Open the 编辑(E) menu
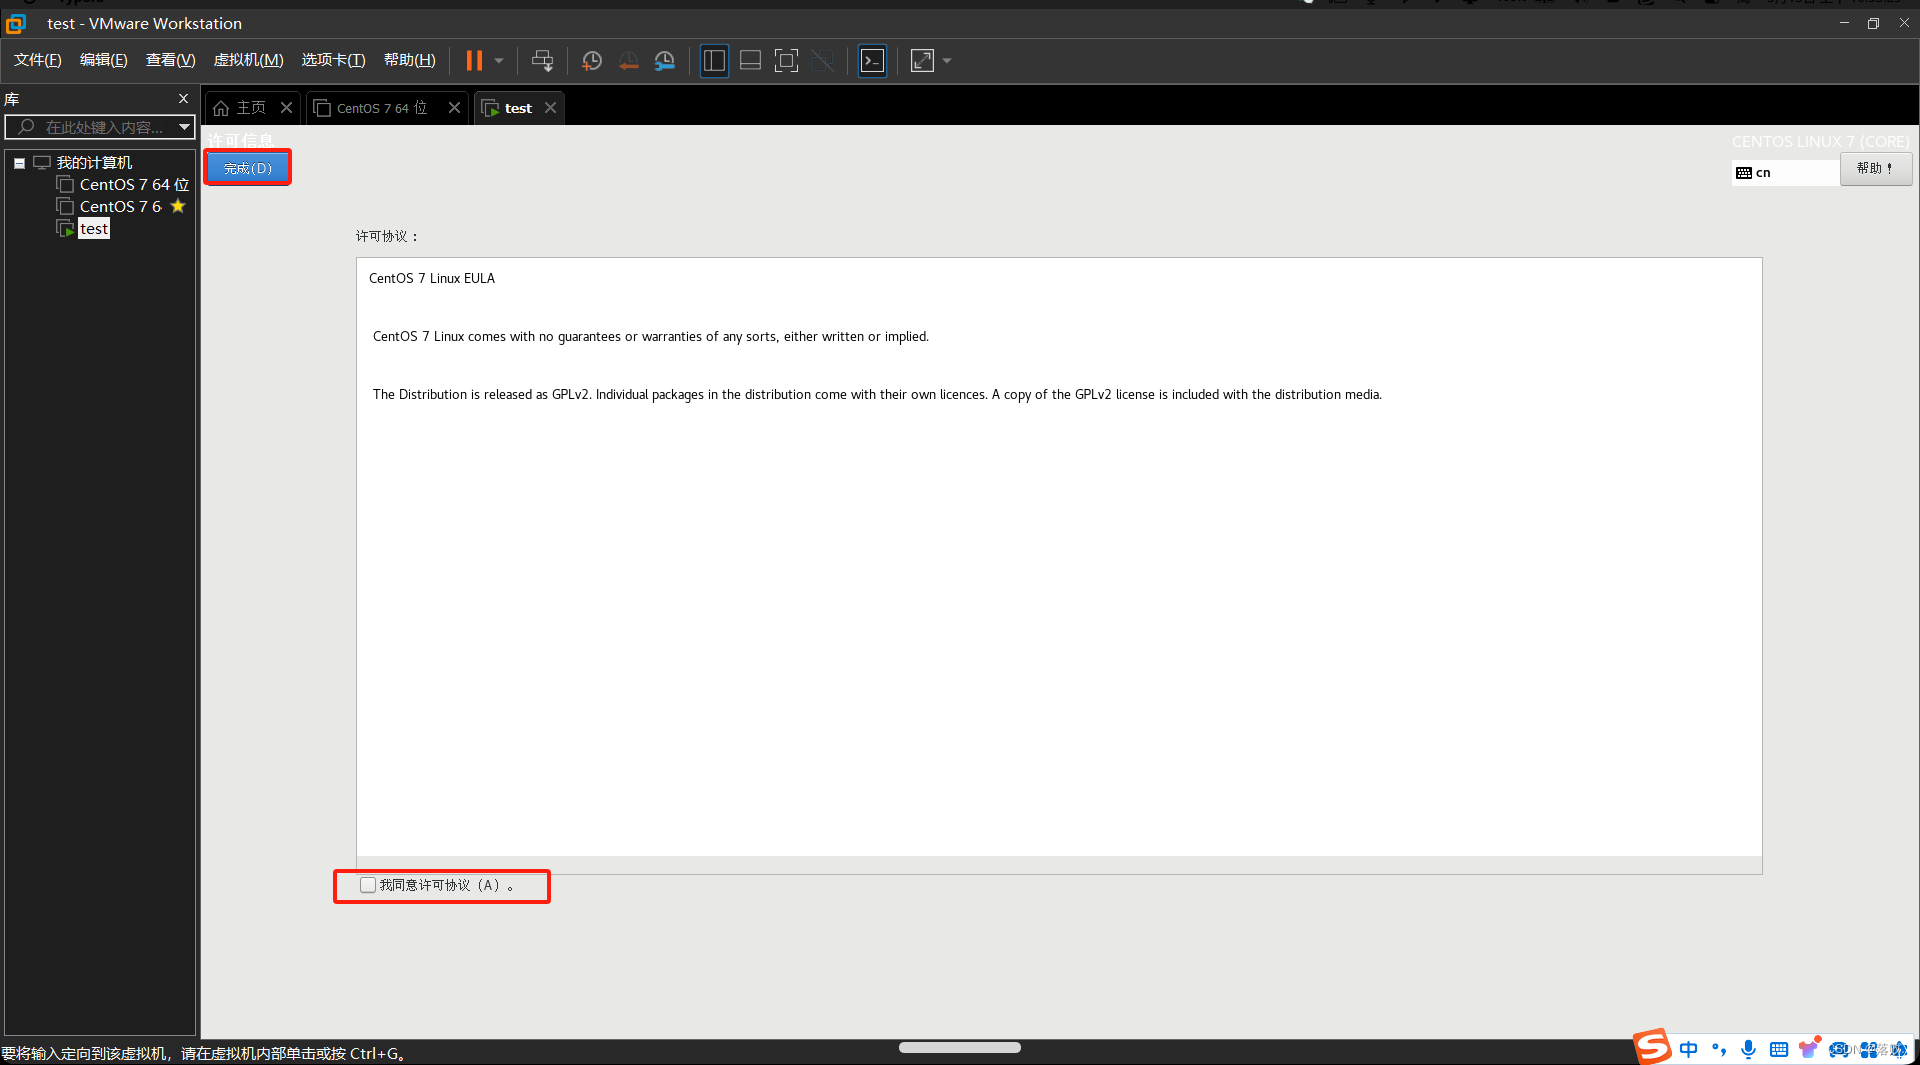This screenshot has width=1920, height=1065. [x=104, y=60]
